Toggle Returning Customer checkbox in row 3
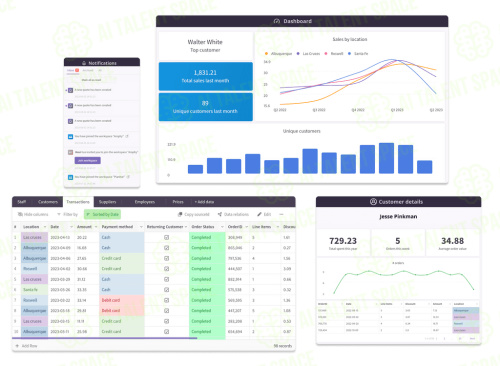The width and height of the screenshot is (500, 366). (167, 258)
